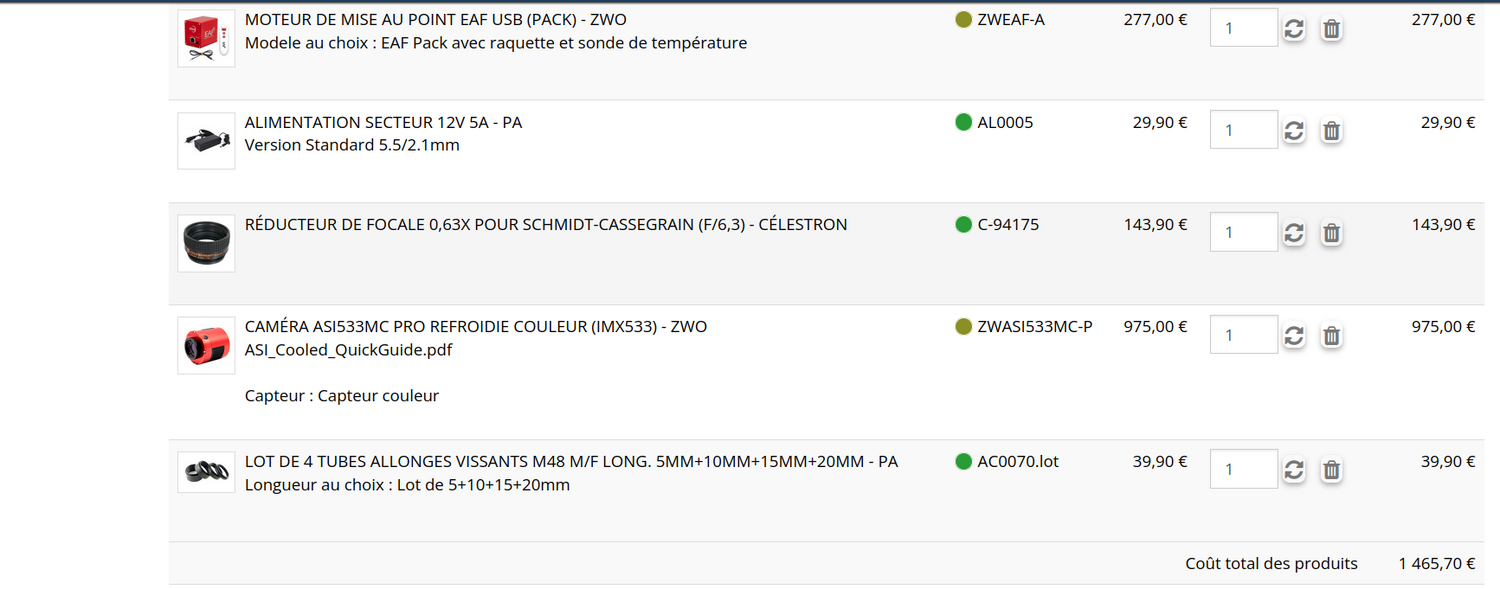Remove the 12V 5A power supply
The height and width of the screenshot is (589, 1500).
(1331, 131)
